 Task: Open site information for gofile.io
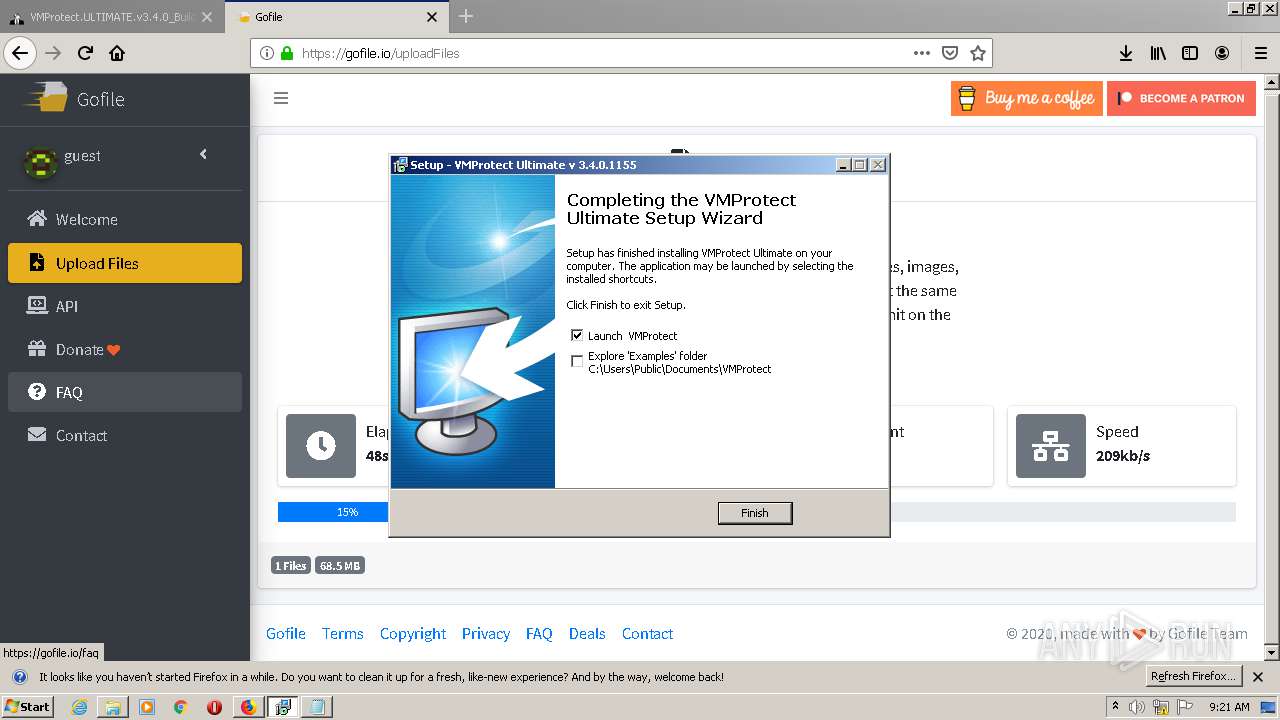tap(266, 53)
